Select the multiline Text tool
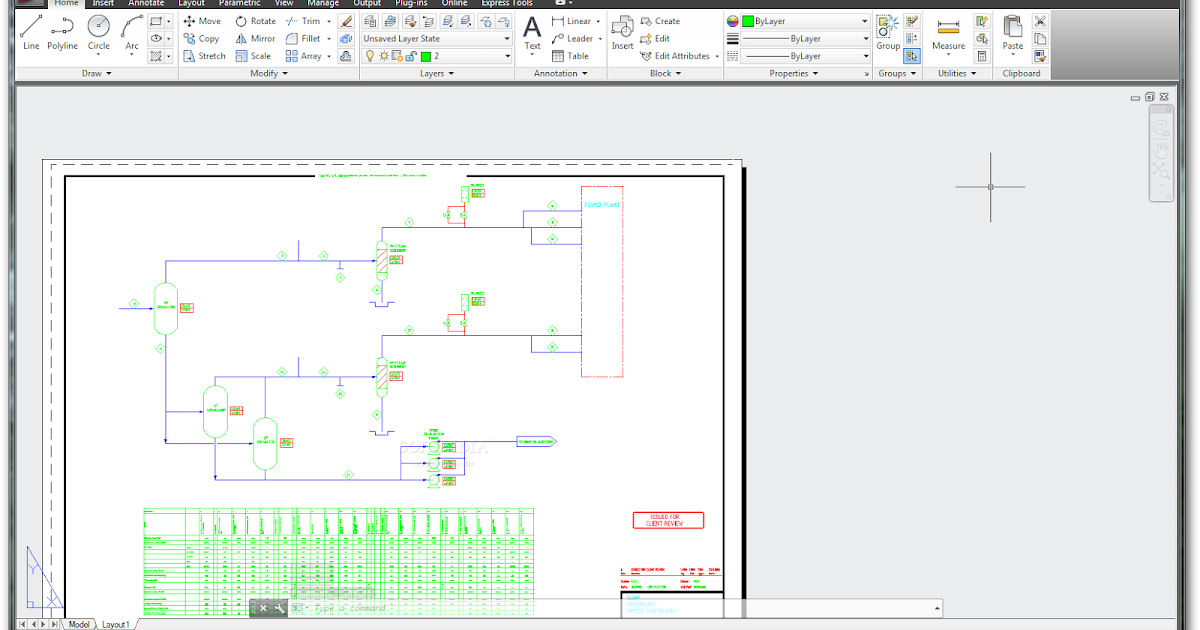Viewport: 1200px width, 630px height. [532, 32]
